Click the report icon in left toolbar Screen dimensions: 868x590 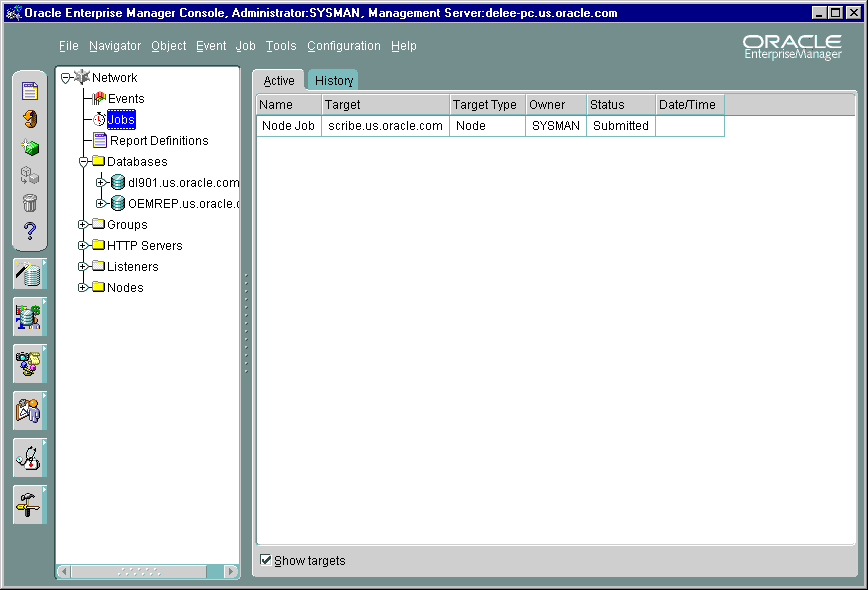pyautogui.click(x=30, y=91)
